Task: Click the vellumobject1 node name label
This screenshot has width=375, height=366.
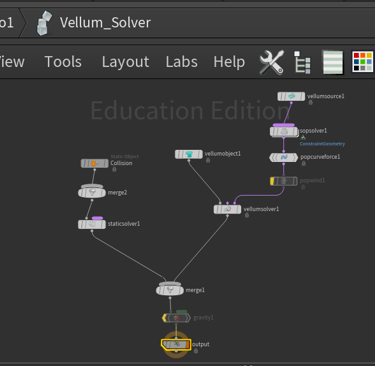Action: click(223, 154)
